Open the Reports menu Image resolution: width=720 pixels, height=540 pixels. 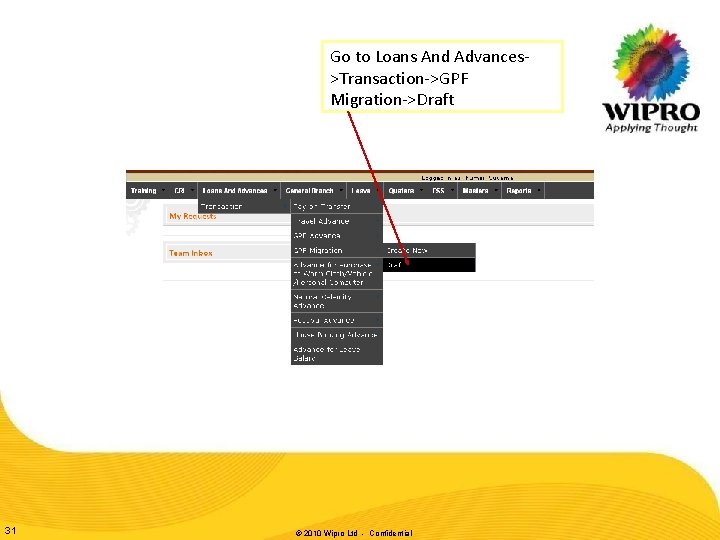(518, 191)
